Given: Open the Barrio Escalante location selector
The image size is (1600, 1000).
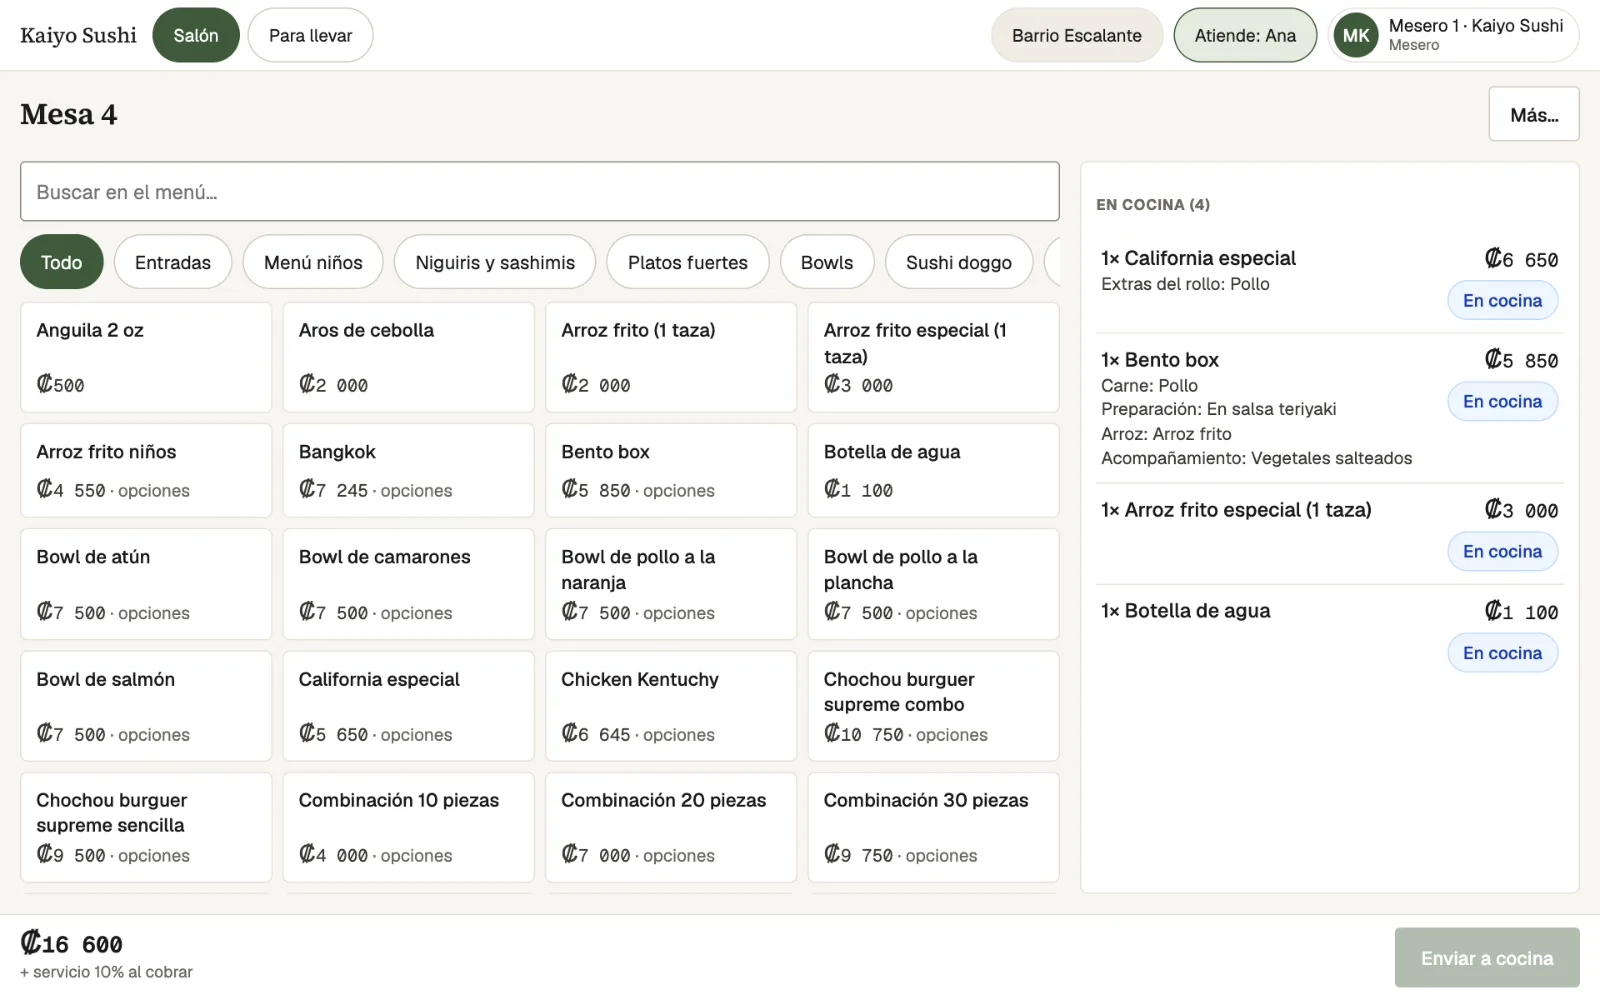Looking at the screenshot, I should 1077,35.
